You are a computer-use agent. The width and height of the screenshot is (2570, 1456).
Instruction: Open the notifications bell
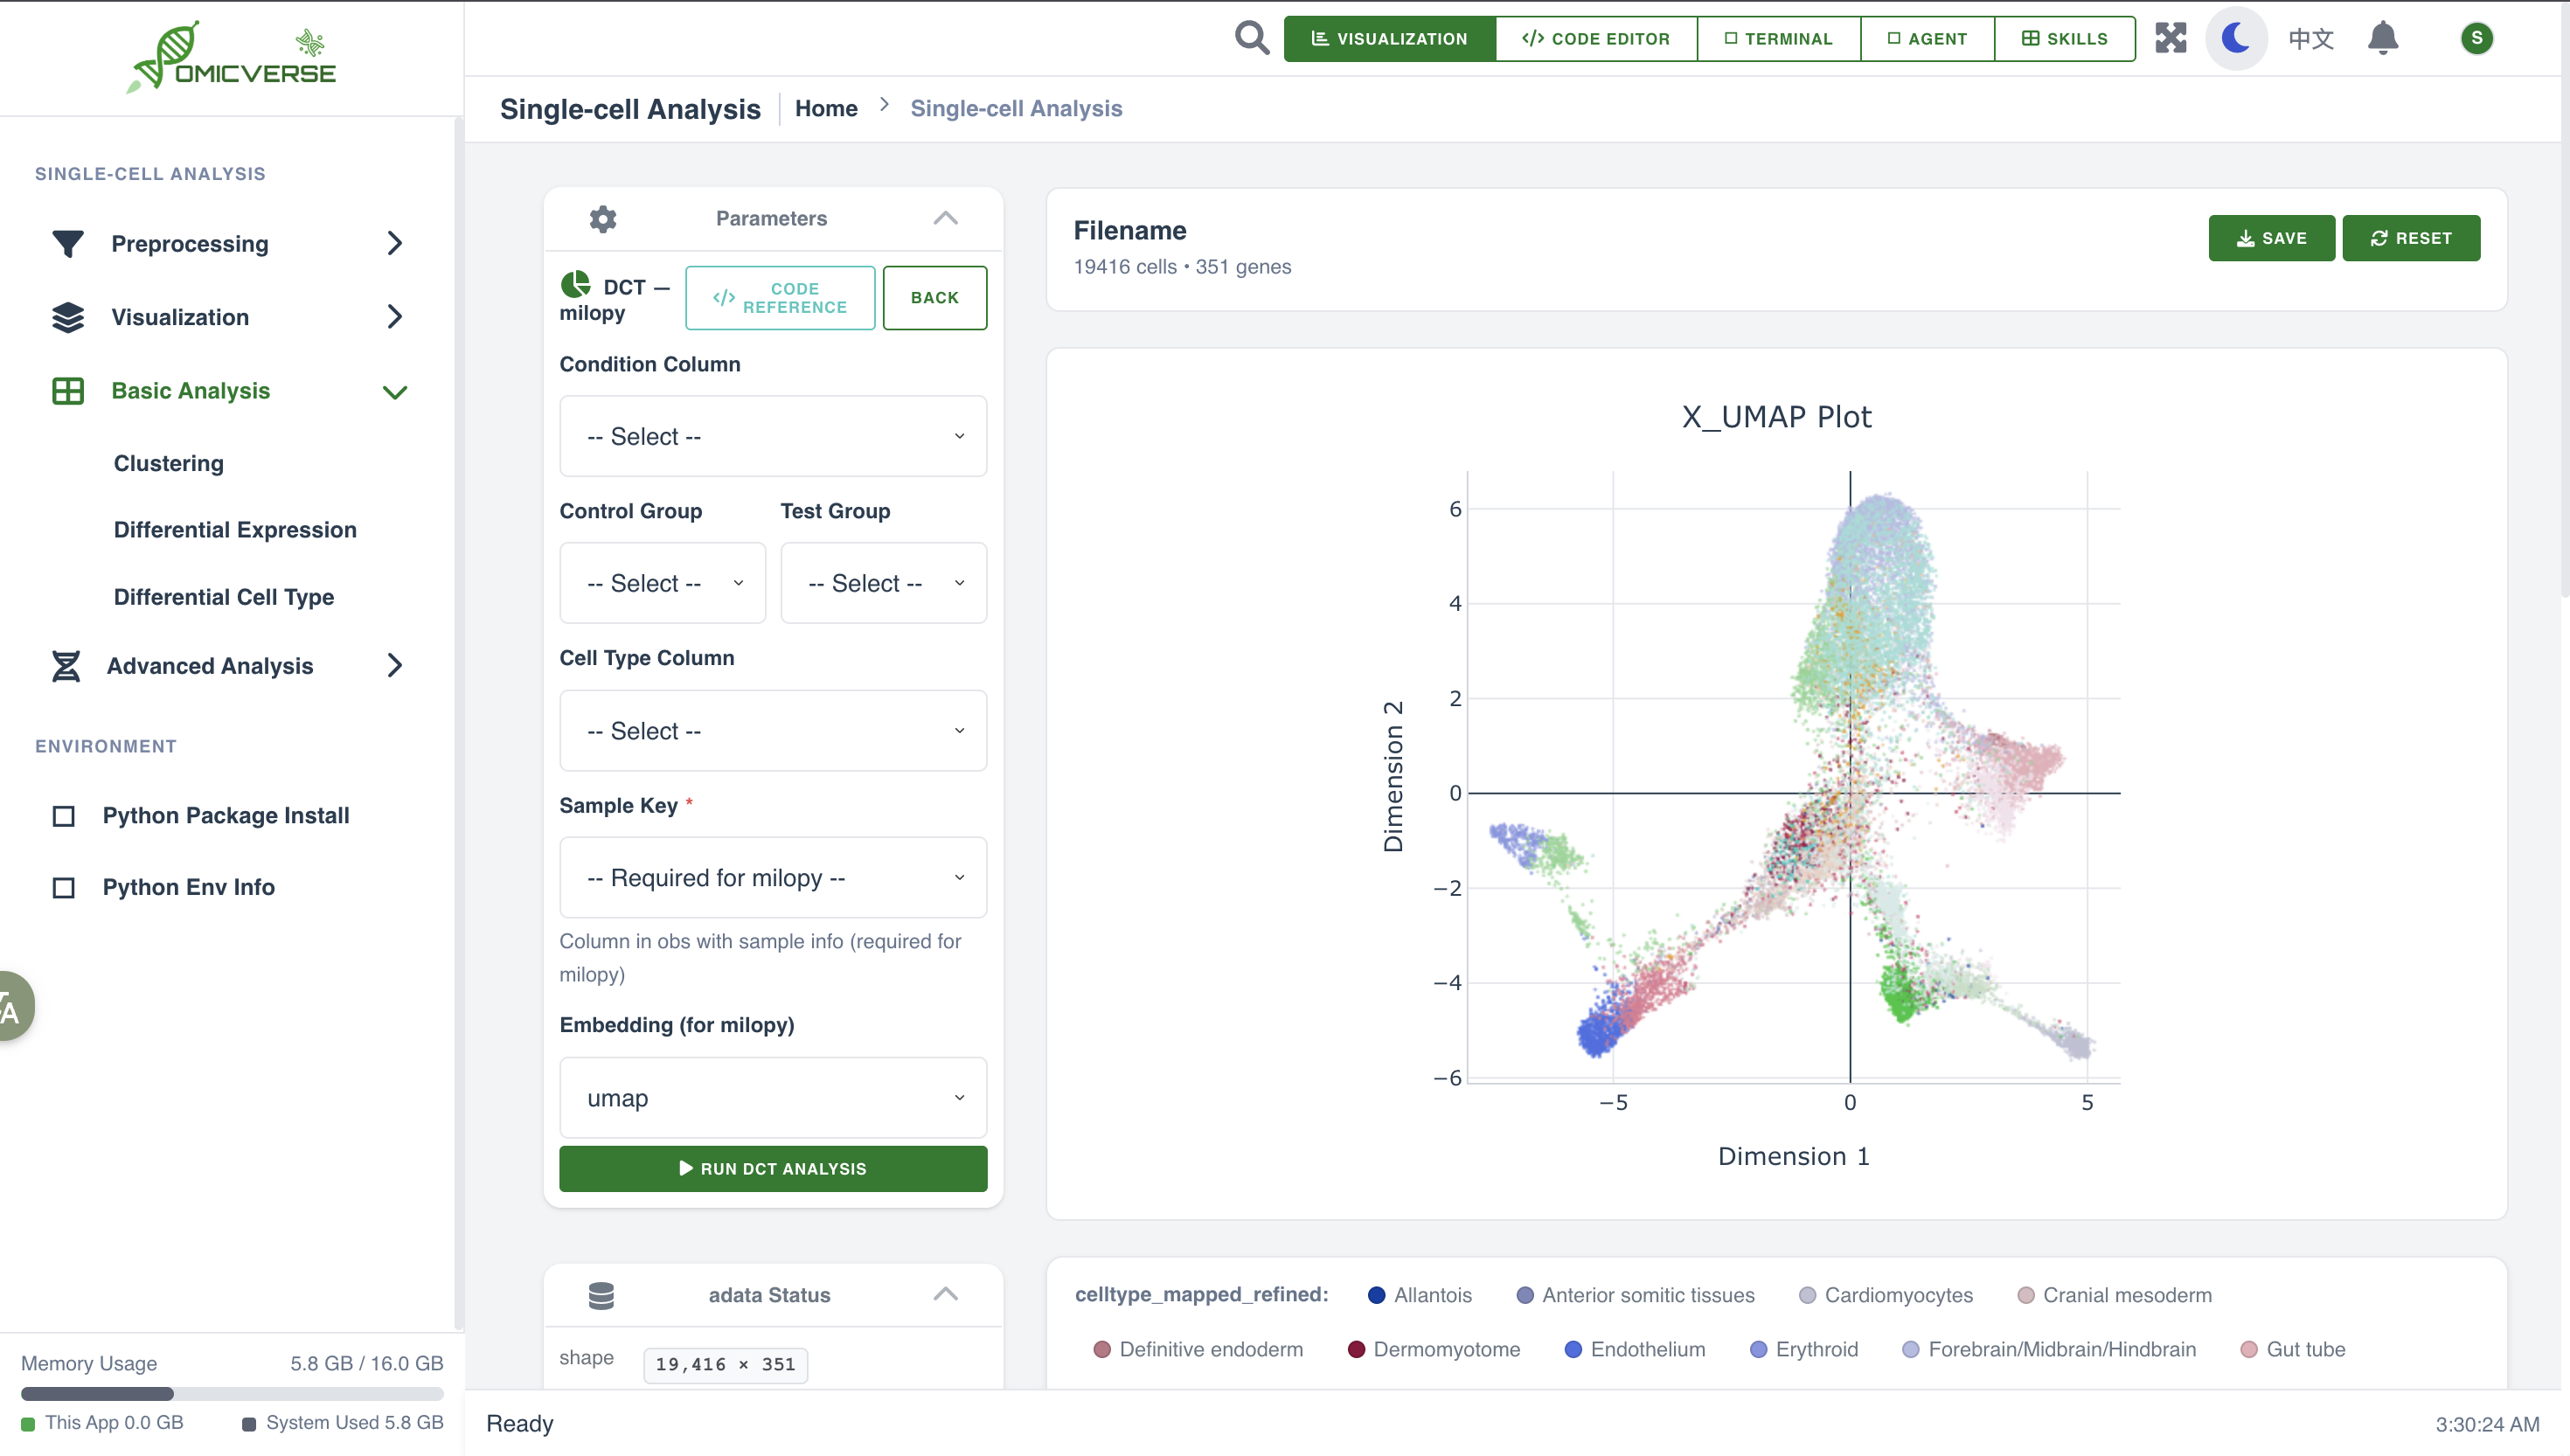(2383, 38)
